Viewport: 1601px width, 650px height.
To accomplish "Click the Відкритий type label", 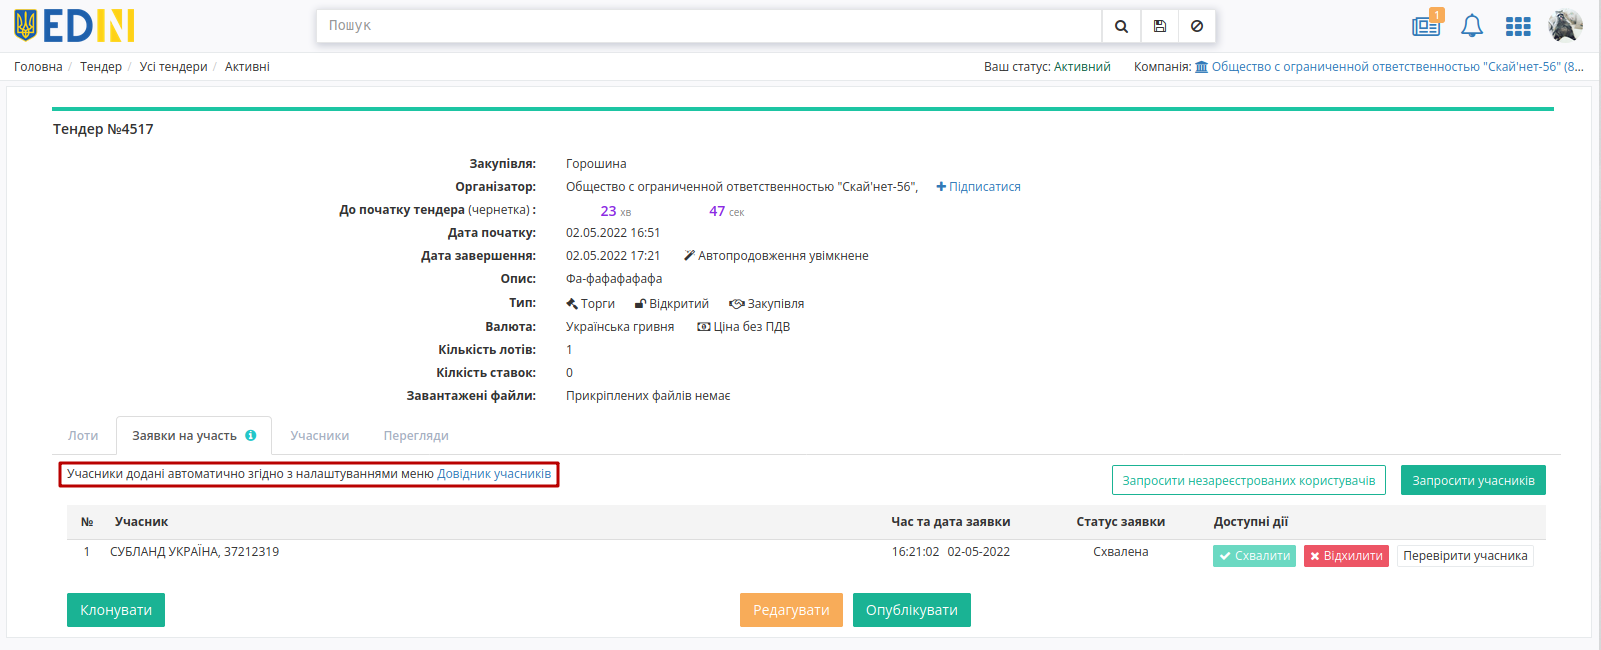I will [672, 304].
